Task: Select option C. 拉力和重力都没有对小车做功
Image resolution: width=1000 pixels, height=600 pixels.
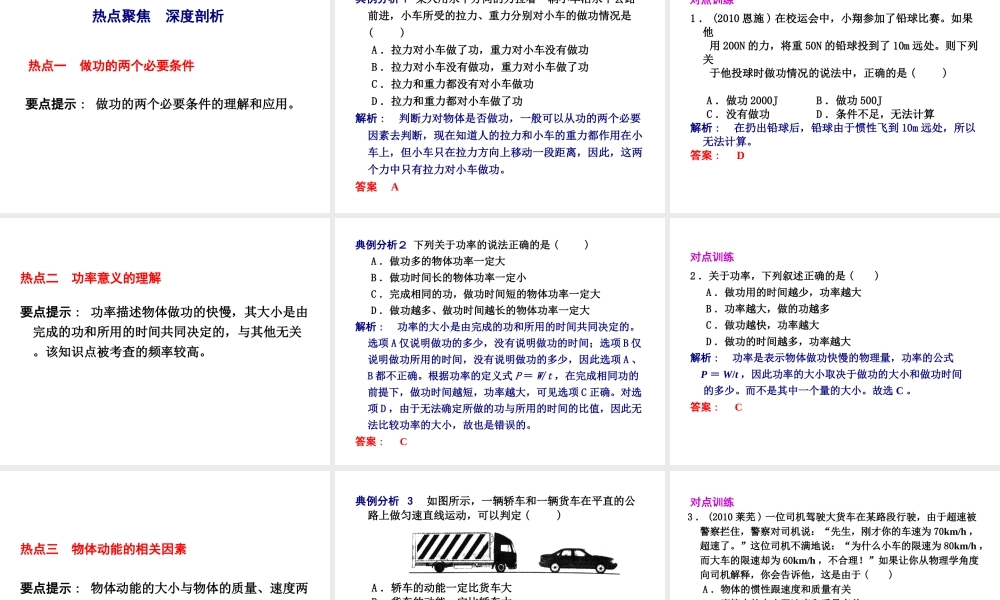Action: (452, 84)
